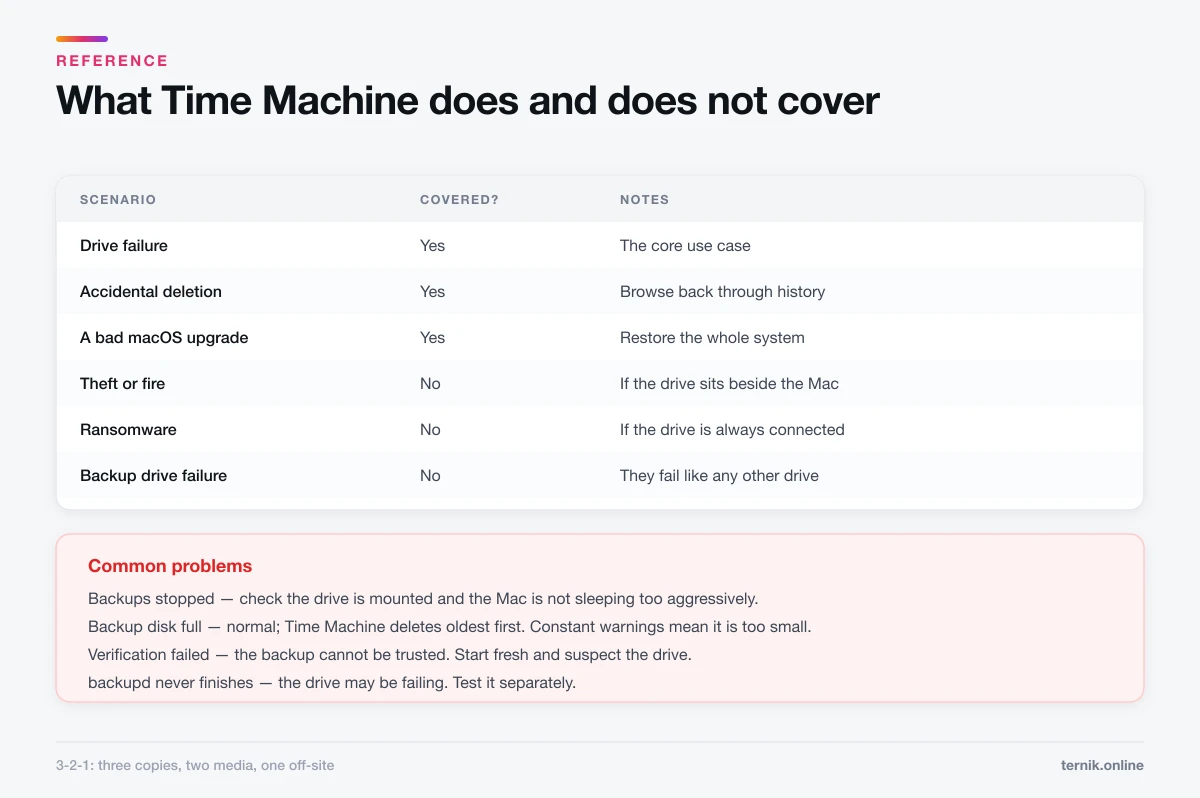Click the REFERENCE label above the title
1200x798 pixels.
pyautogui.click(x=112, y=60)
